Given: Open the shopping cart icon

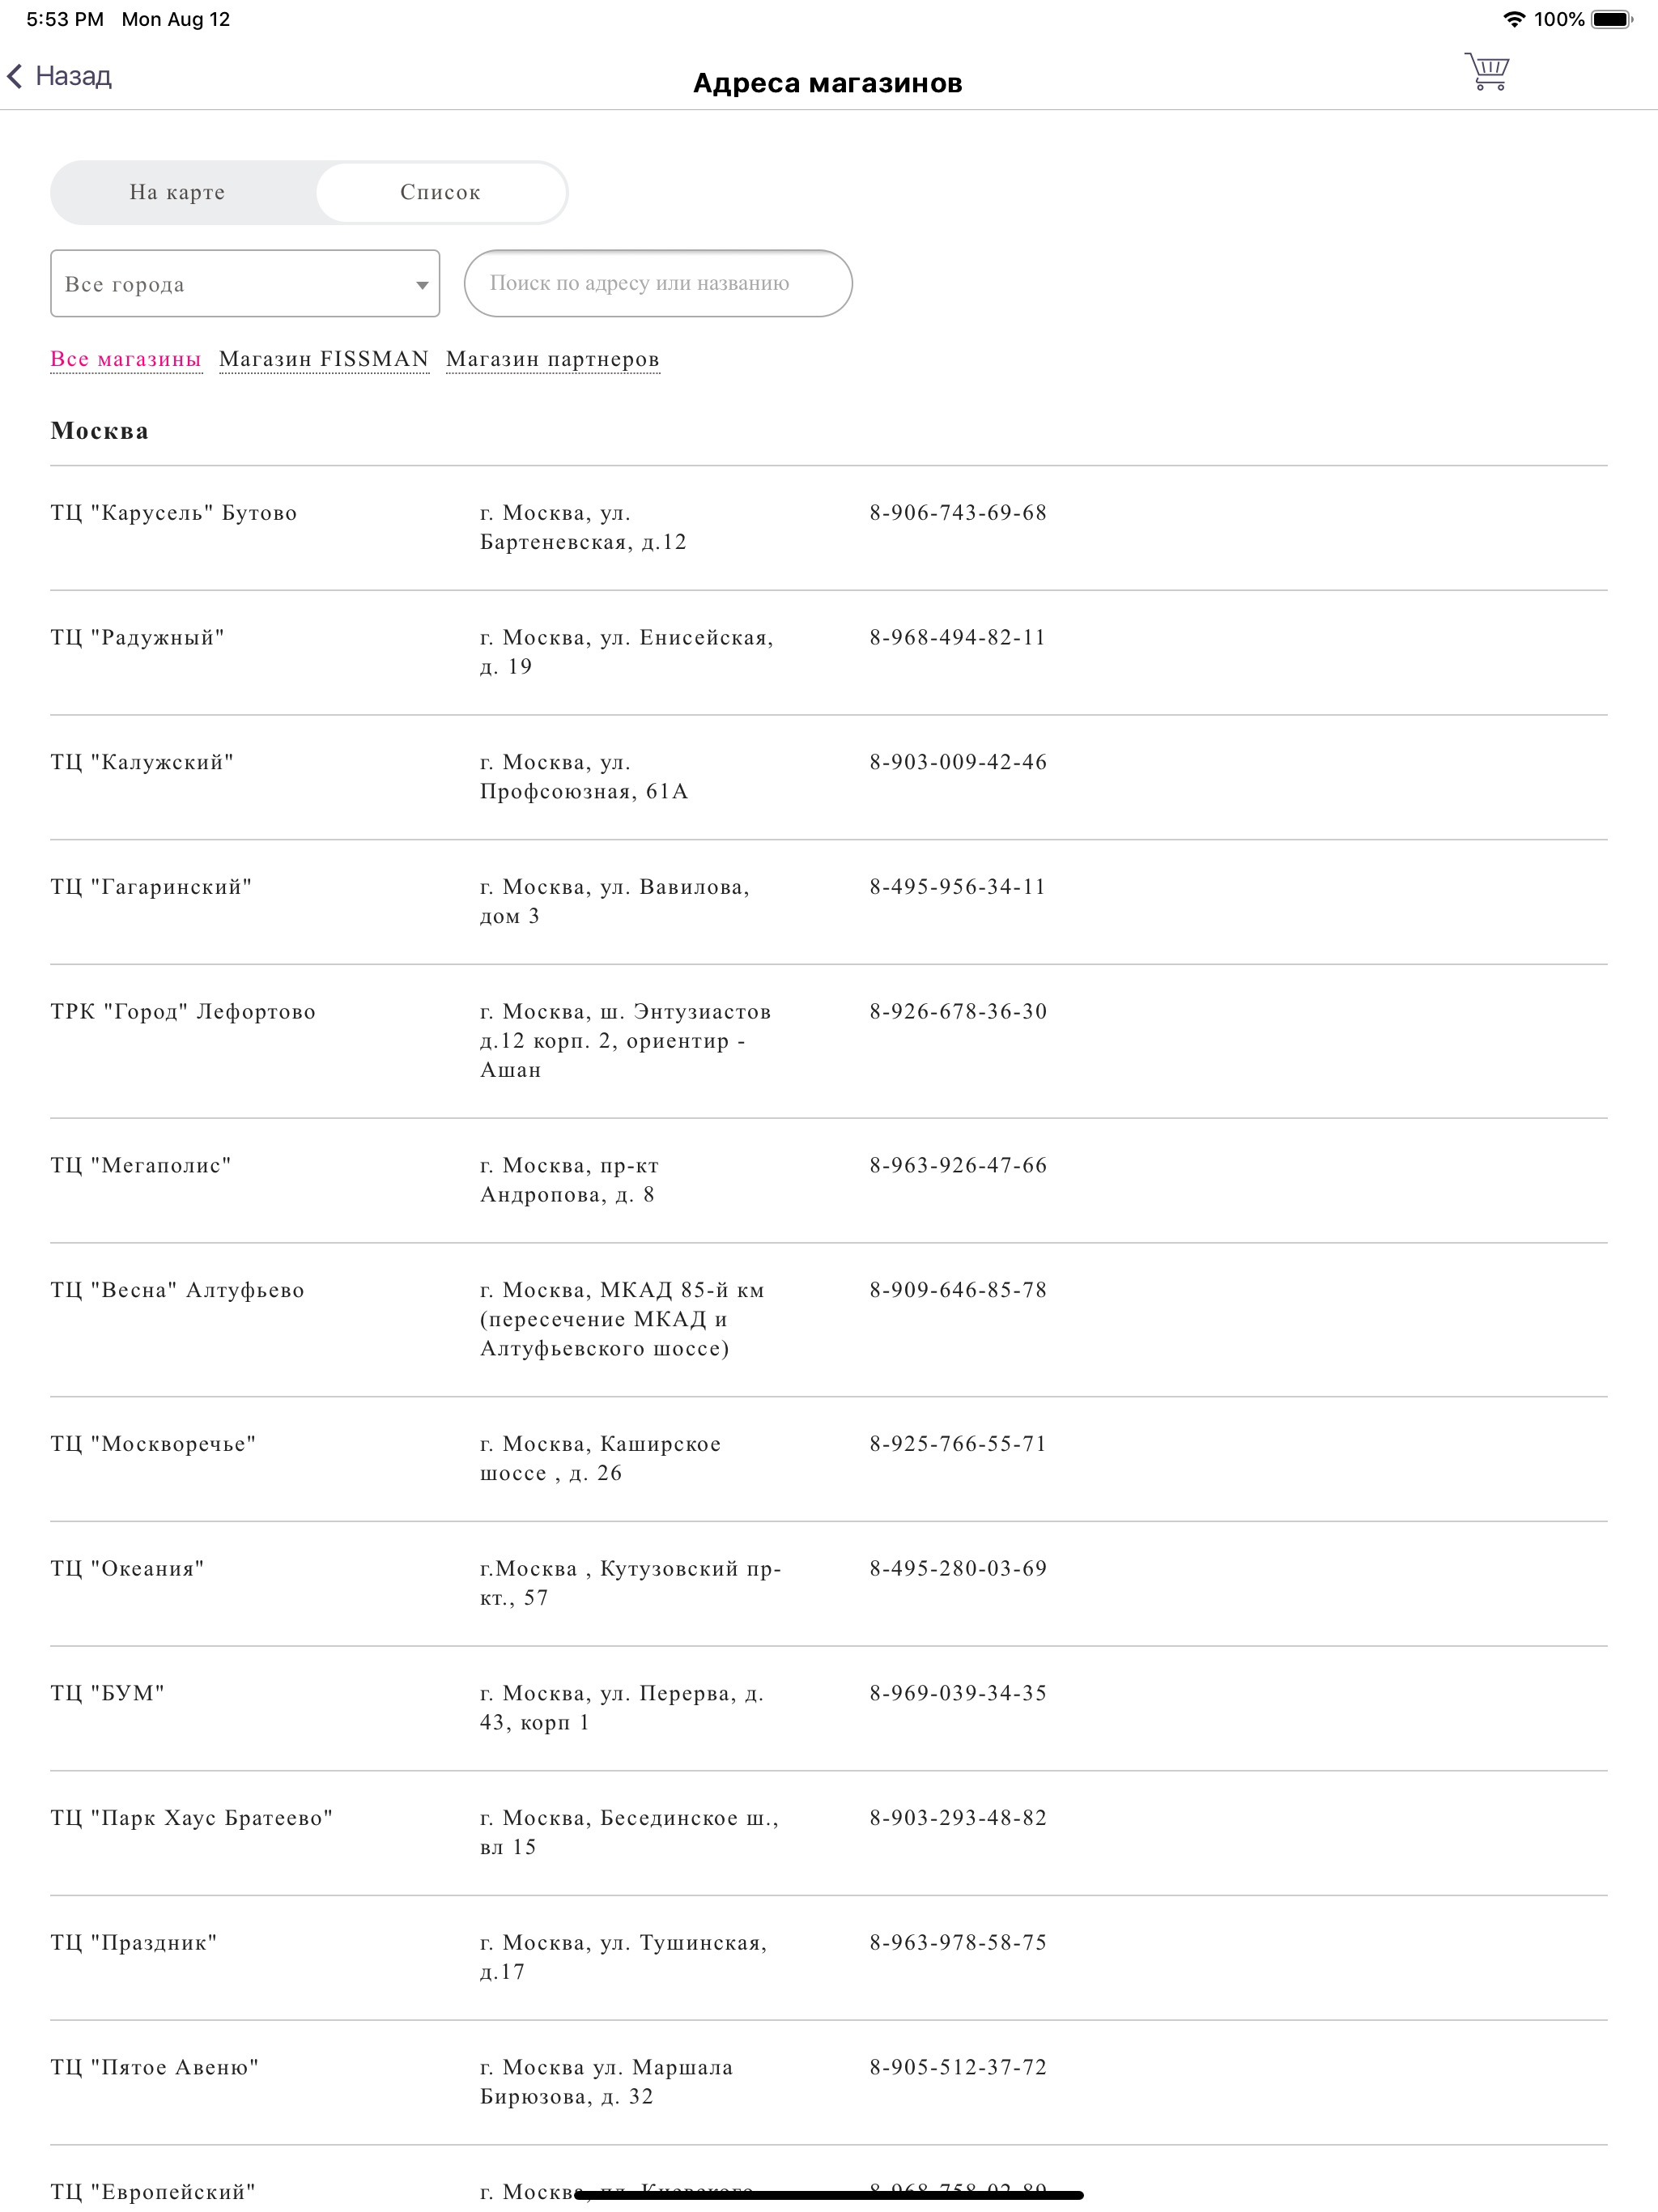Looking at the screenshot, I should [1487, 72].
